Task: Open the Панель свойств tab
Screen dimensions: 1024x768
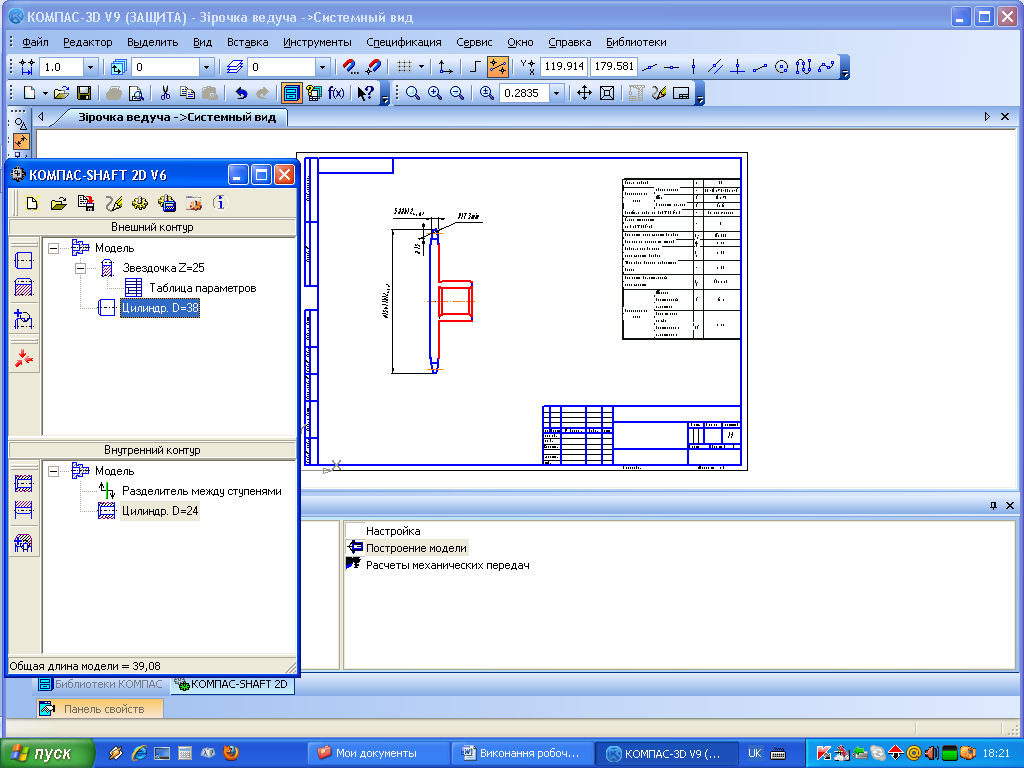Action: coord(99,709)
